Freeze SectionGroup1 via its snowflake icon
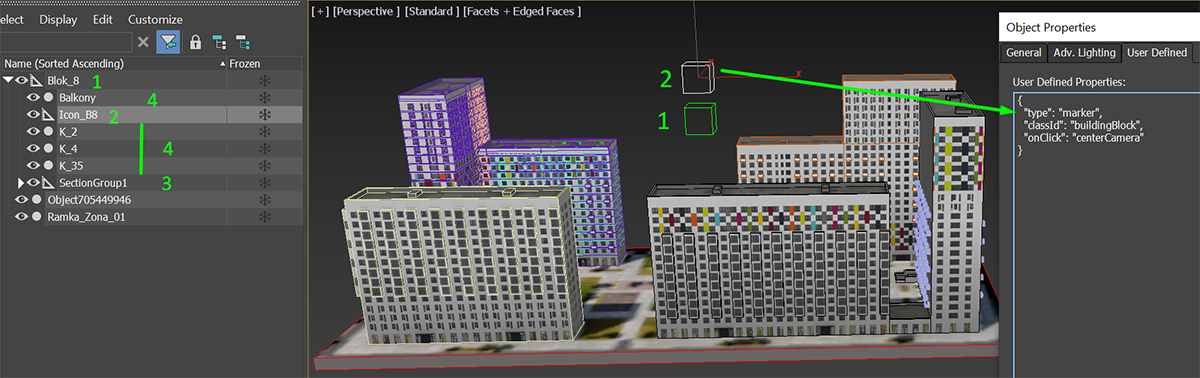Image resolution: width=1200 pixels, height=378 pixels. point(265,183)
